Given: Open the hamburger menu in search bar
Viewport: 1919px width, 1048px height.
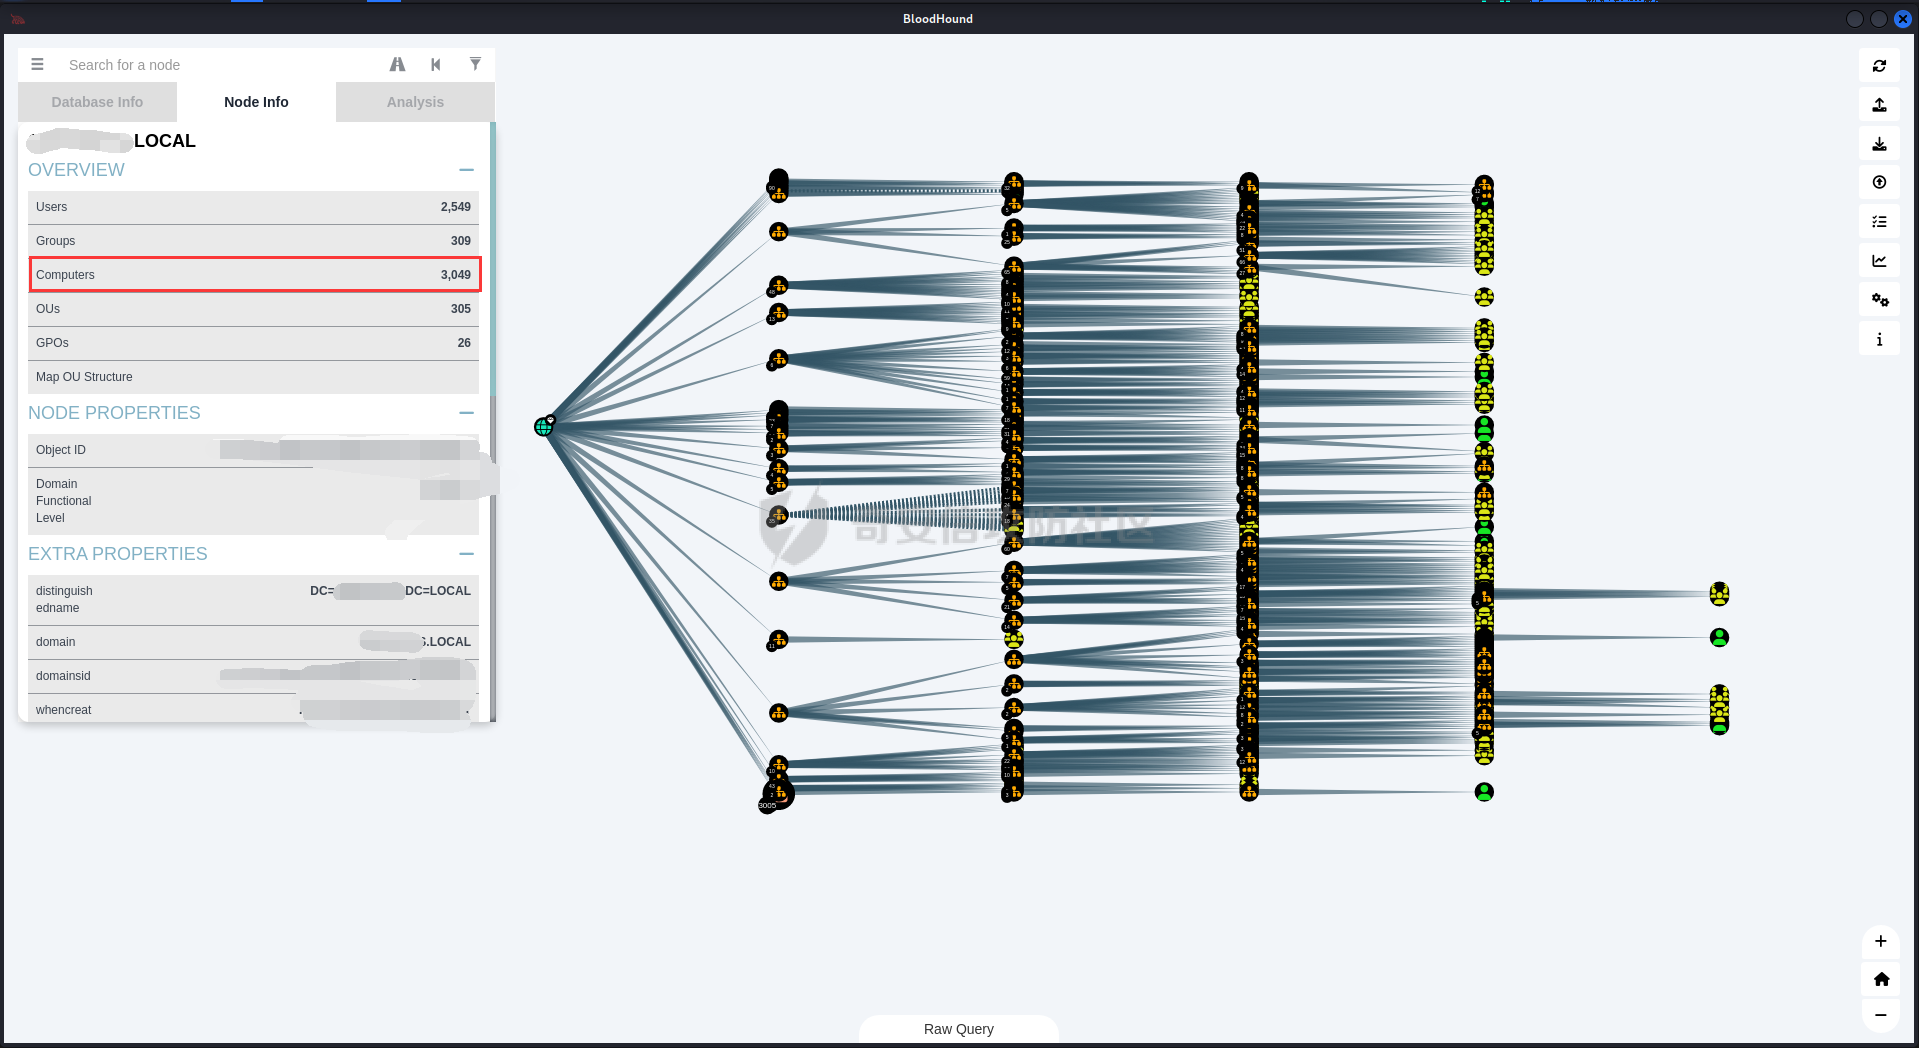Looking at the screenshot, I should (x=37, y=64).
